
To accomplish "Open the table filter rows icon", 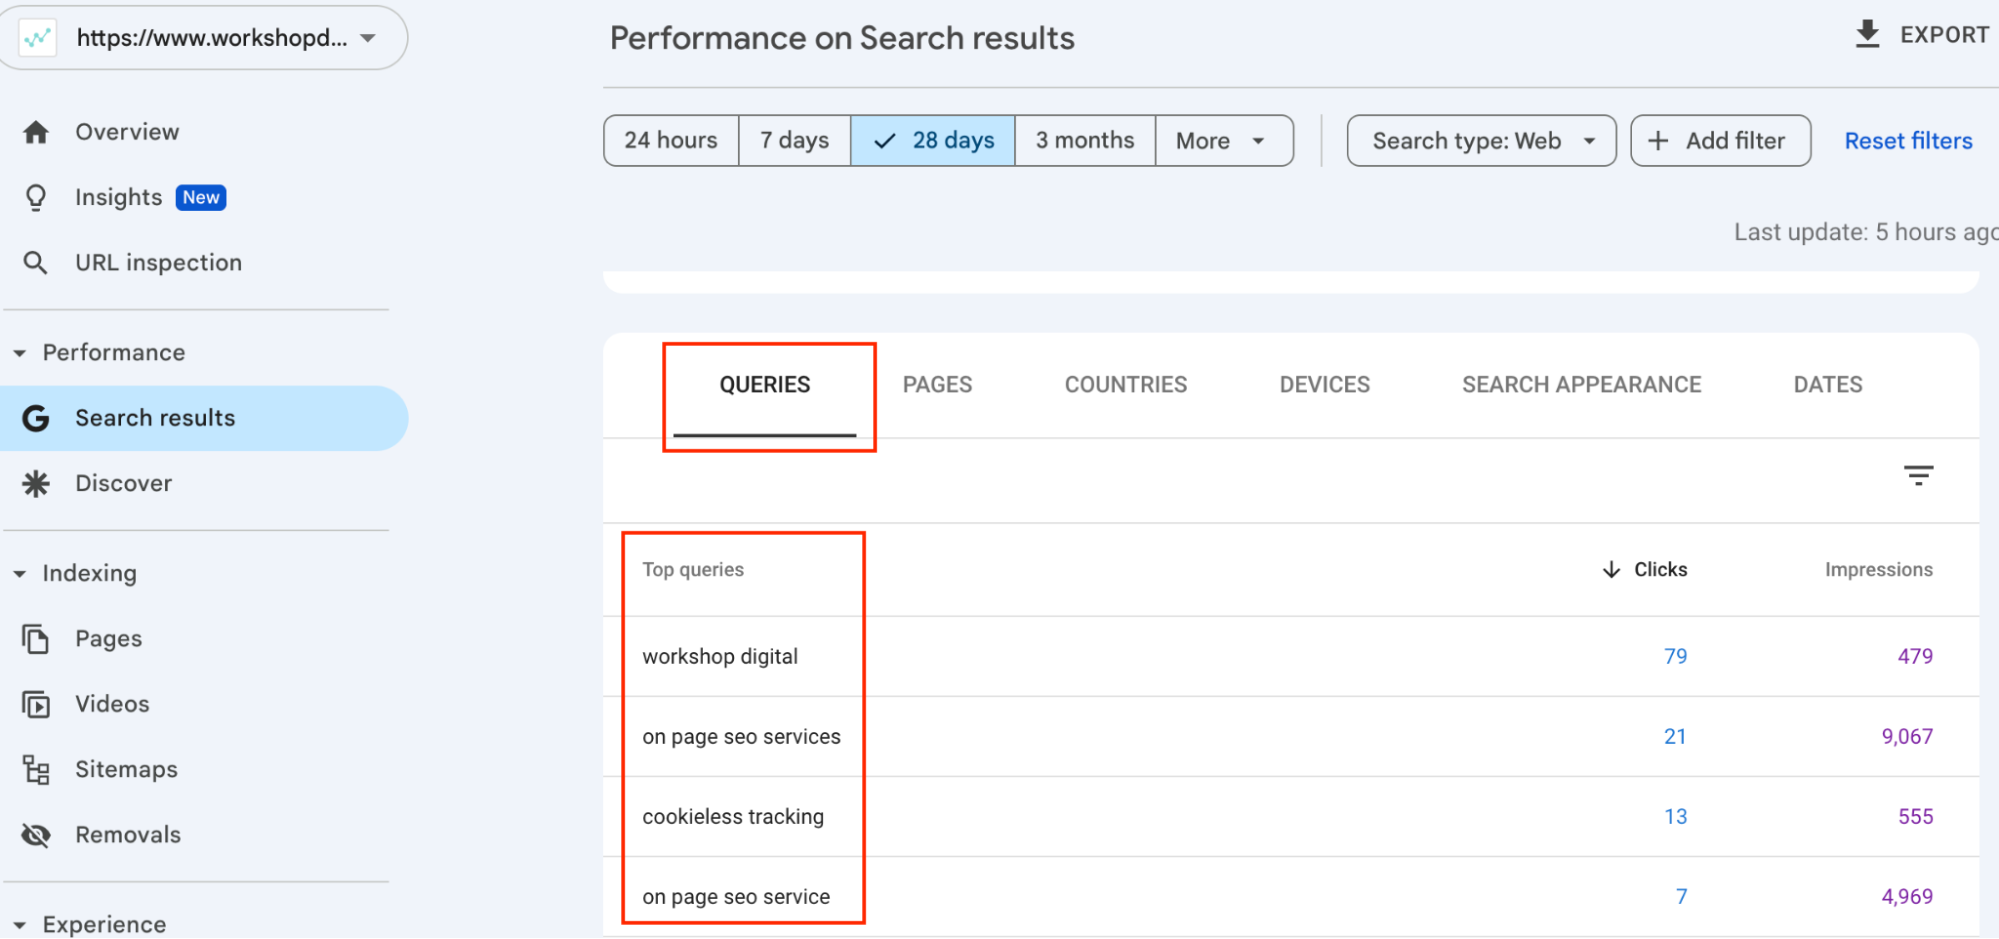I will [x=1918, y=475].
